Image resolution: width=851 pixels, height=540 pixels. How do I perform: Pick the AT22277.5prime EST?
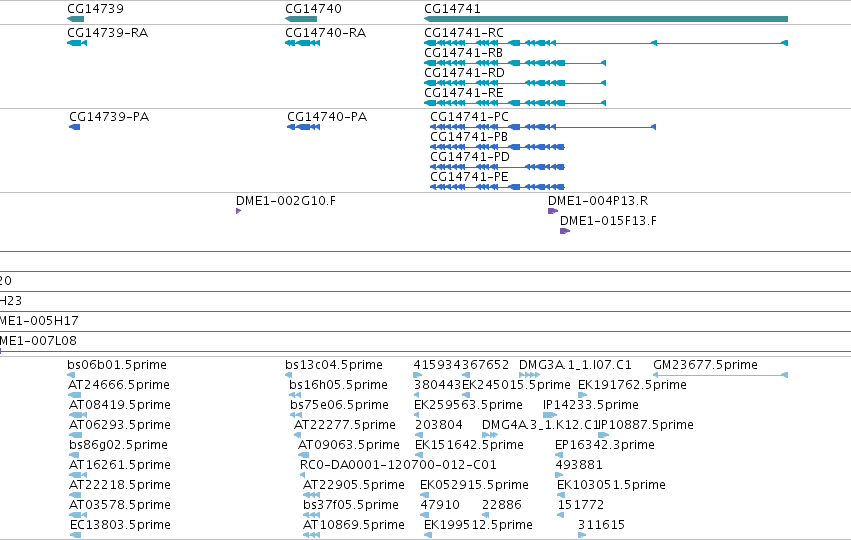coord(345,425)
